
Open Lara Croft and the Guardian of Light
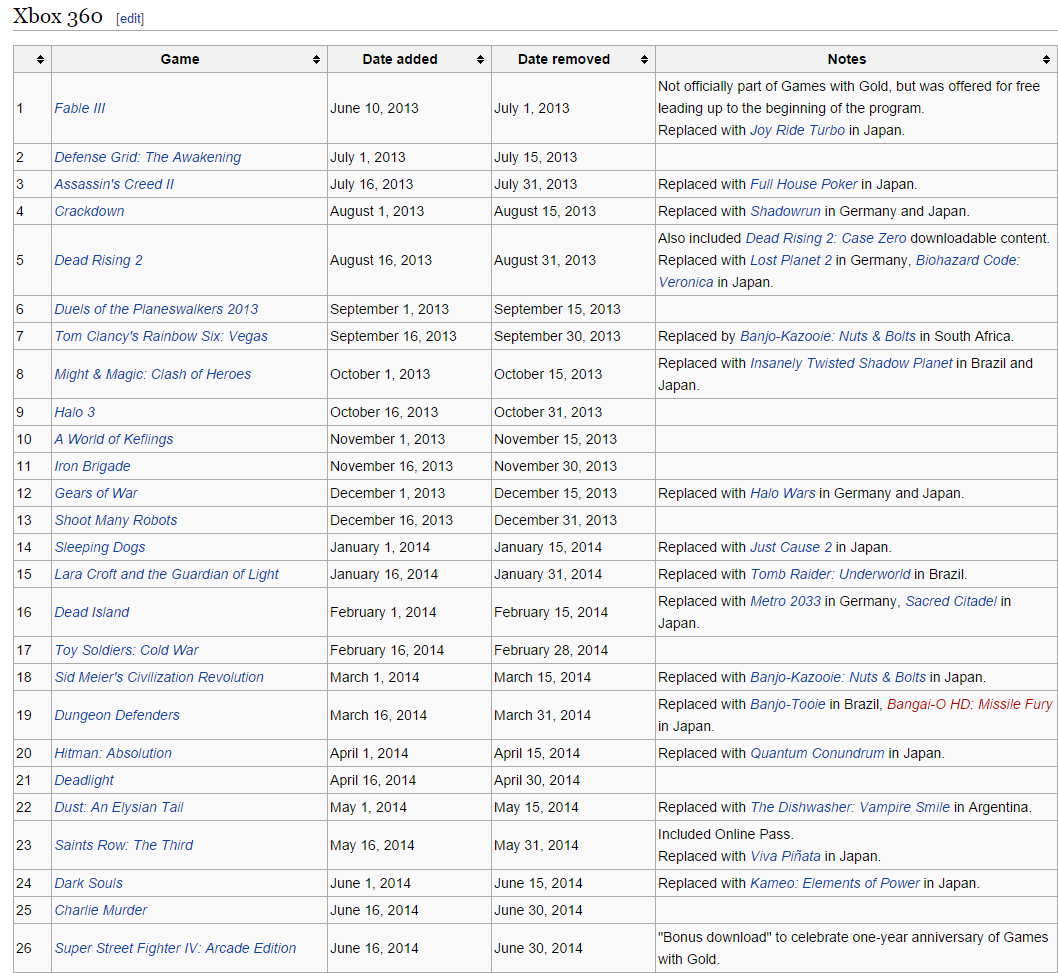167,574
